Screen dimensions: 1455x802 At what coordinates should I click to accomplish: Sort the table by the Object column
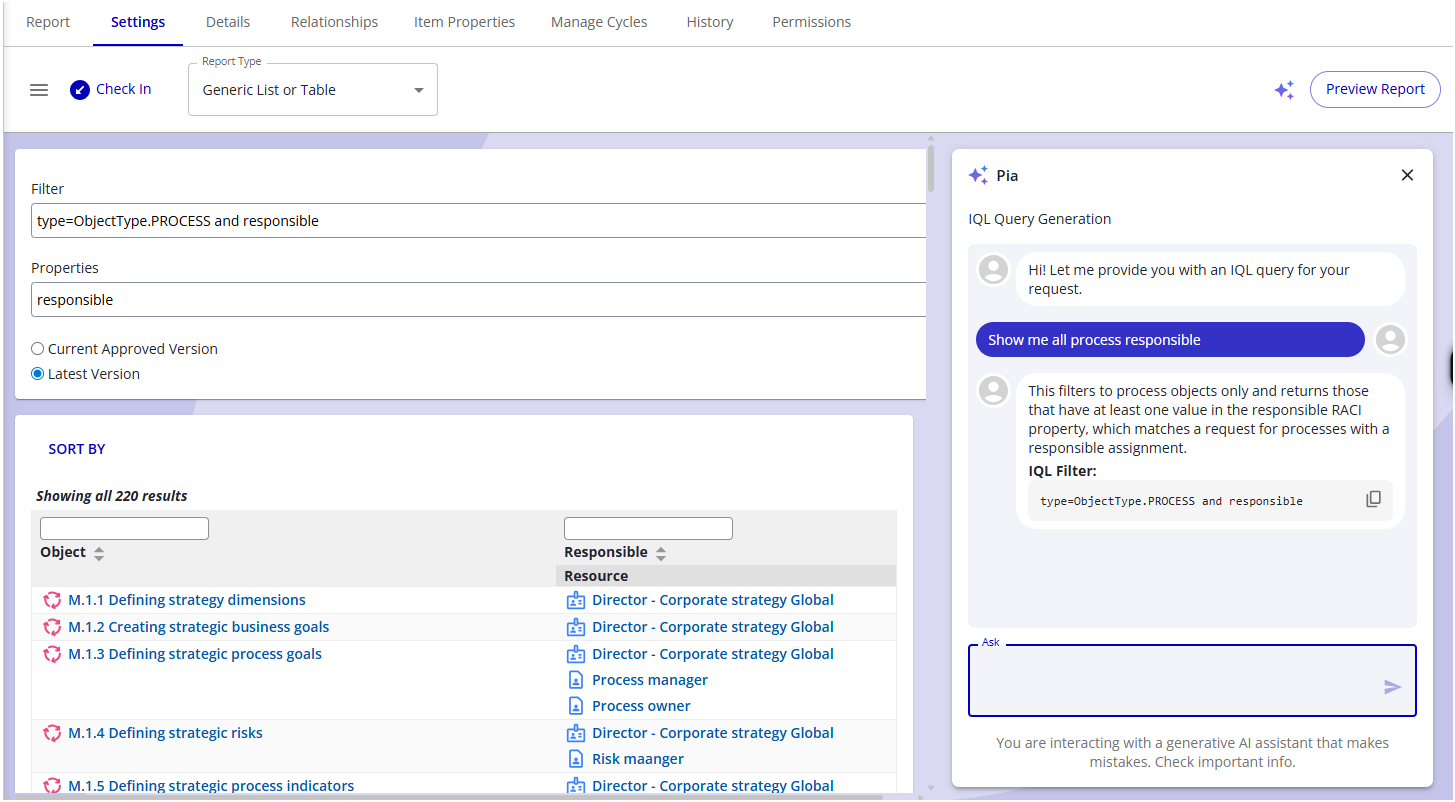[x=99, y=553]
